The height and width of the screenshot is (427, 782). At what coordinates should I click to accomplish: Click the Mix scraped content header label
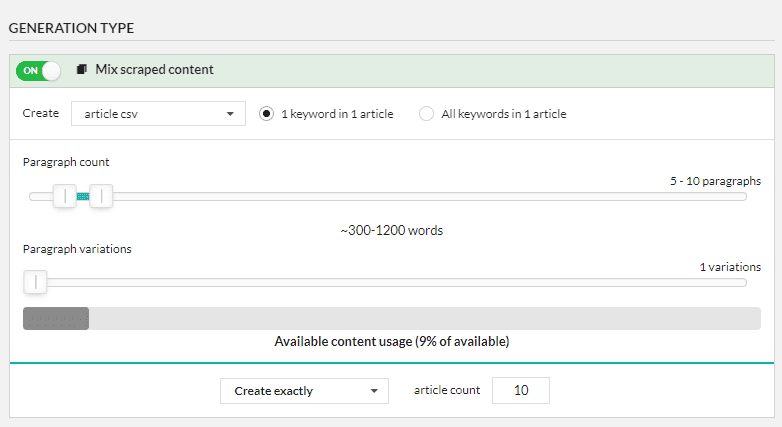pyautogui.click(x=154, y=69)
